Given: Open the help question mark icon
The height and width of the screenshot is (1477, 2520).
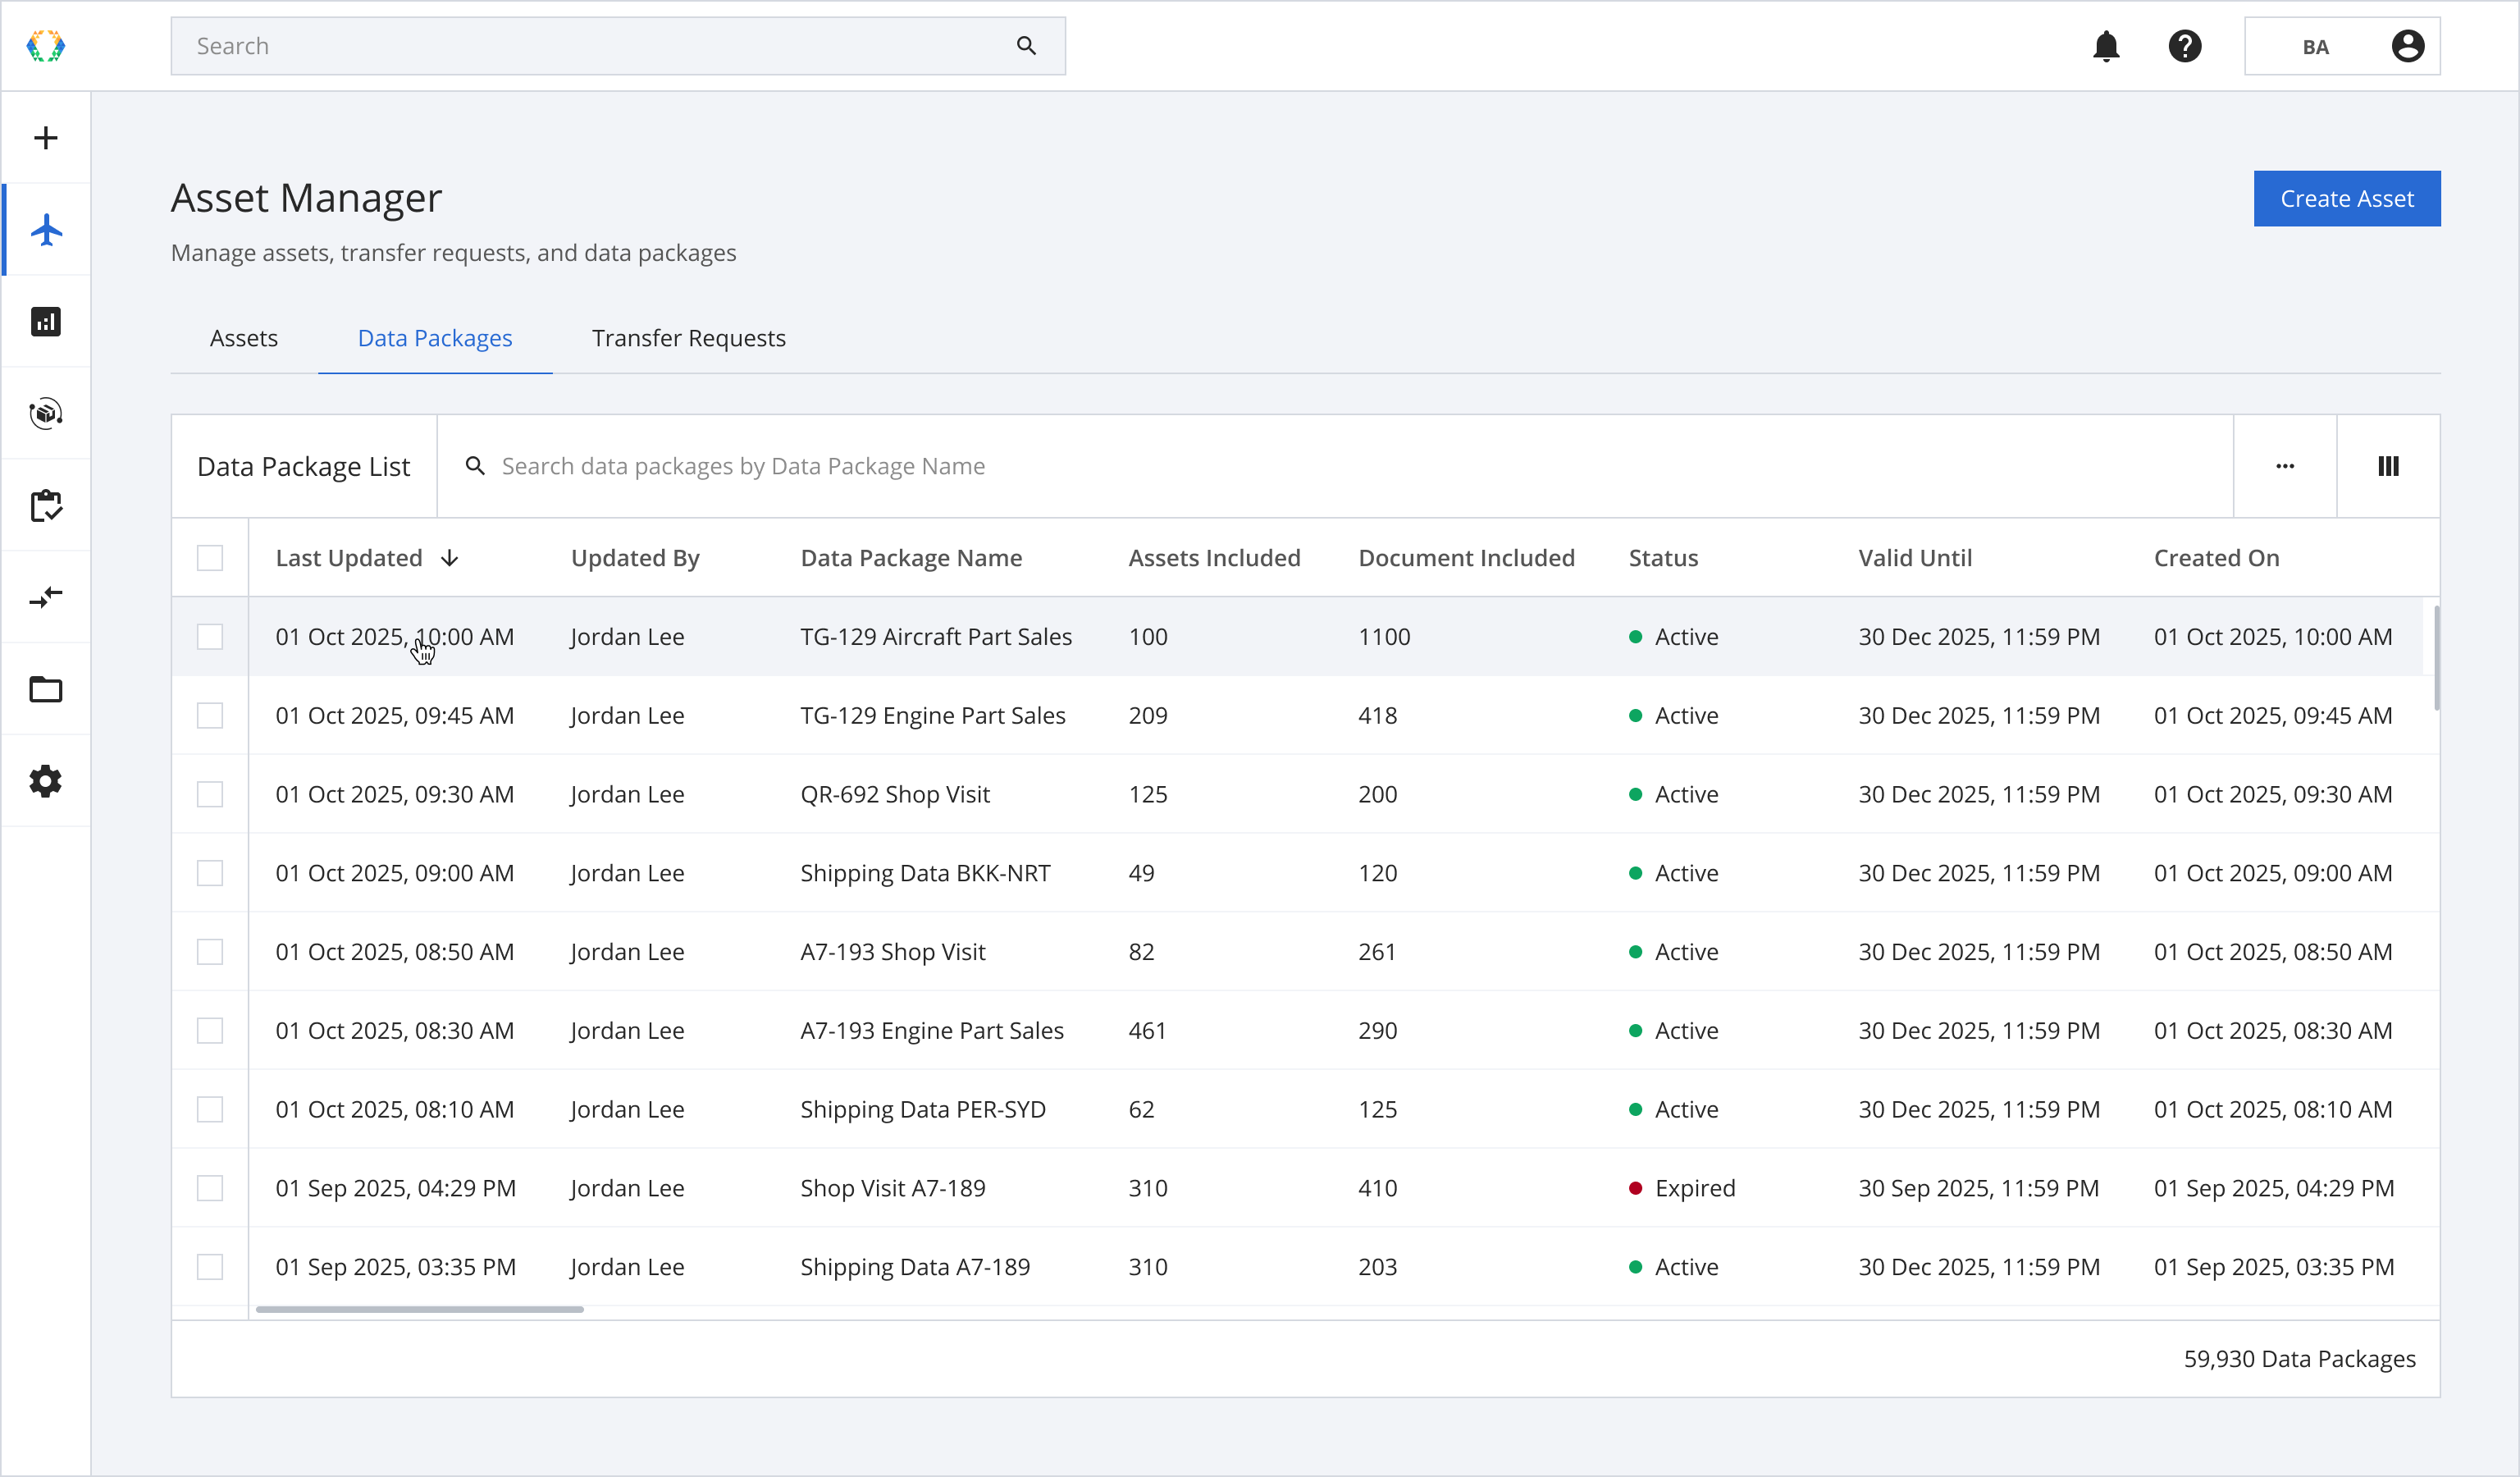Looking at the screenshot, I should click(2185, 46).
